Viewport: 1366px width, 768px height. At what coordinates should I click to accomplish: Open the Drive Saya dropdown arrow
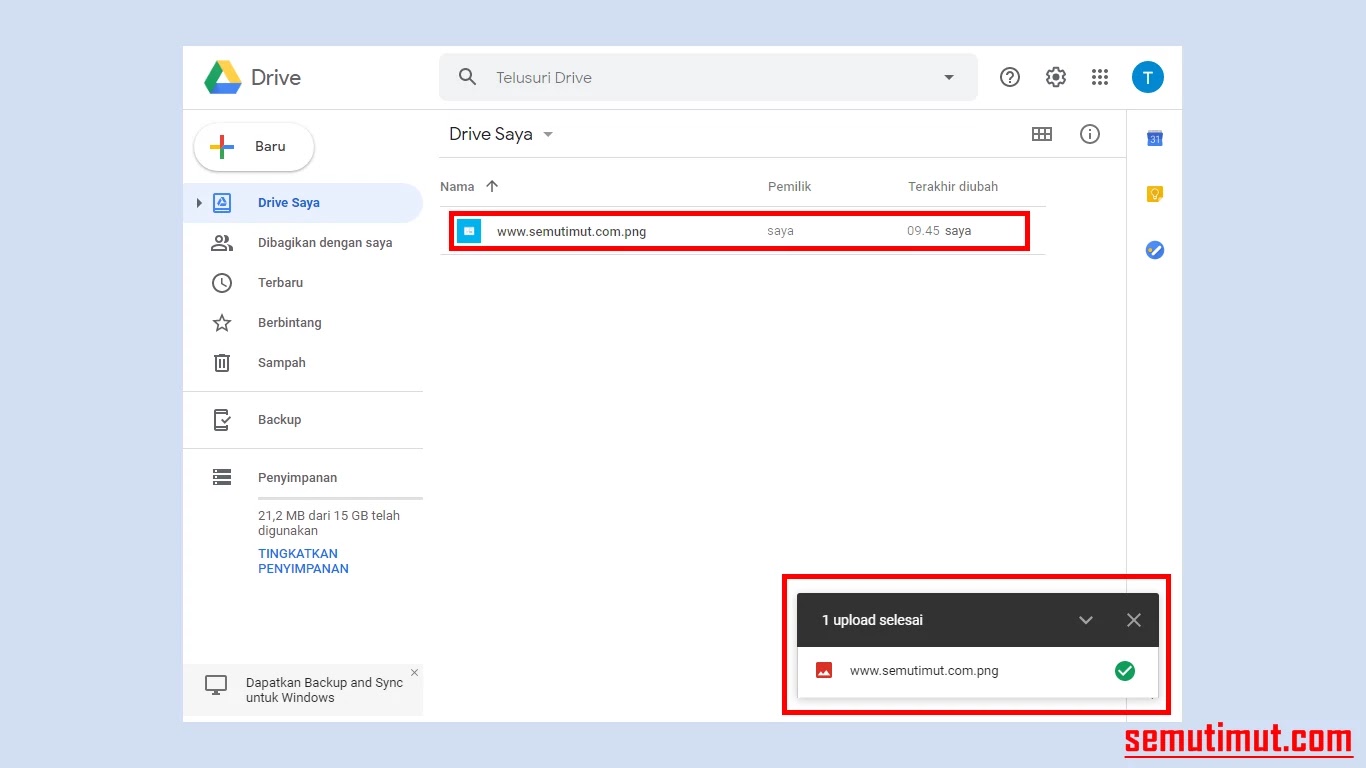coord(548,135)
